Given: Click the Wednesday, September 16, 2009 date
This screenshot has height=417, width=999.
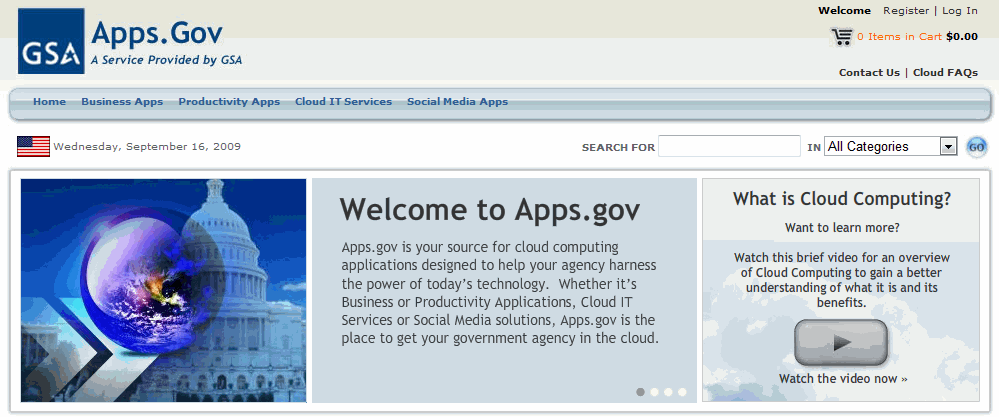Looking at the screenshot, I should coord(147,146).
